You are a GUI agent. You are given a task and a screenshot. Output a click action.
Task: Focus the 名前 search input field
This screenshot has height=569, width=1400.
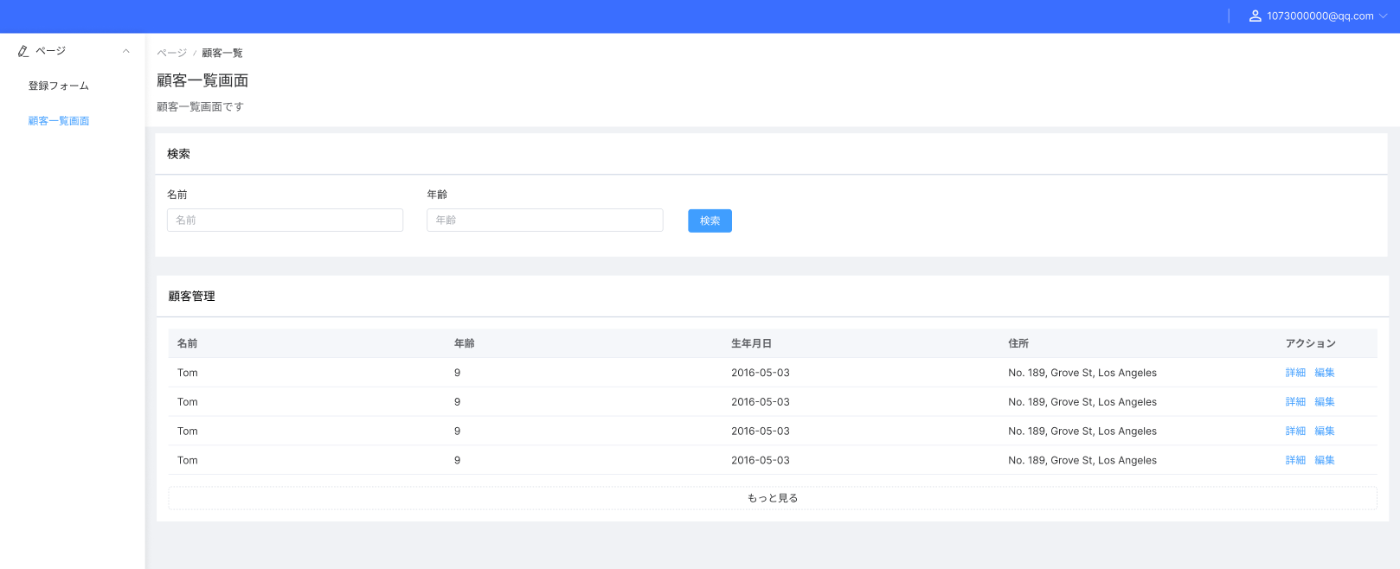tap(285, 220)
